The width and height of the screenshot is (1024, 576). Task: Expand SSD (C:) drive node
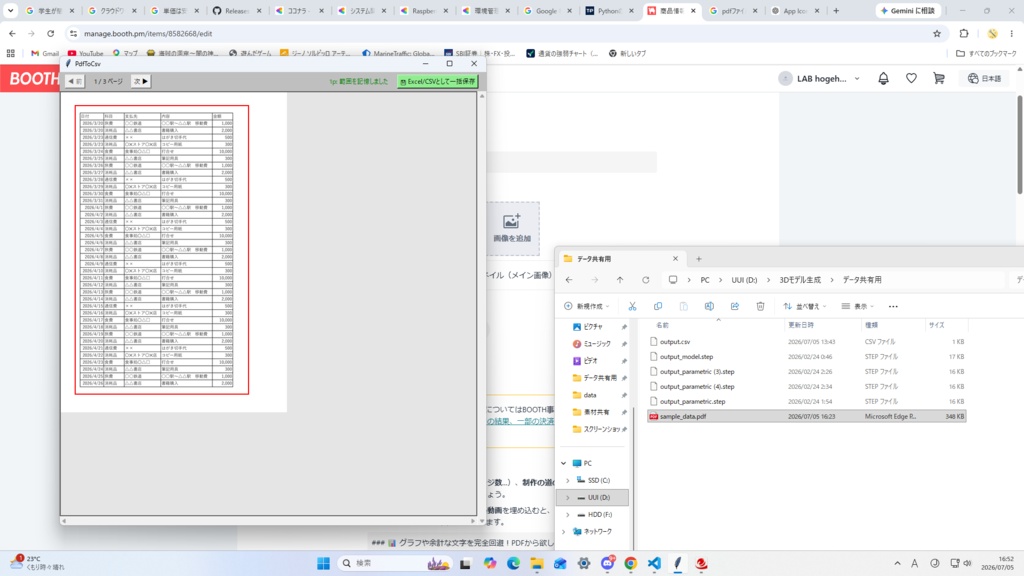click(568, 480)
